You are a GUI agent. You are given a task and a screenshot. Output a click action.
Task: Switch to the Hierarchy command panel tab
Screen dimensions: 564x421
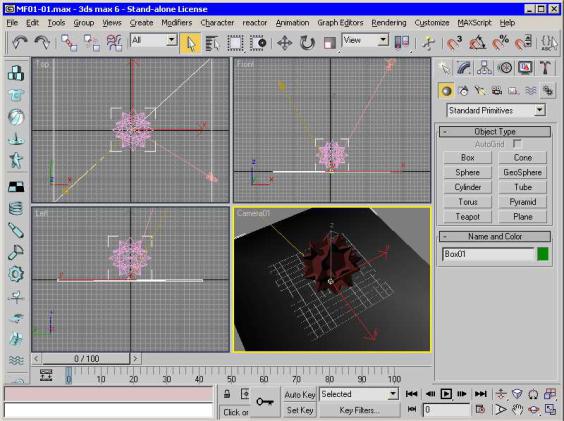tap(485, 68)
